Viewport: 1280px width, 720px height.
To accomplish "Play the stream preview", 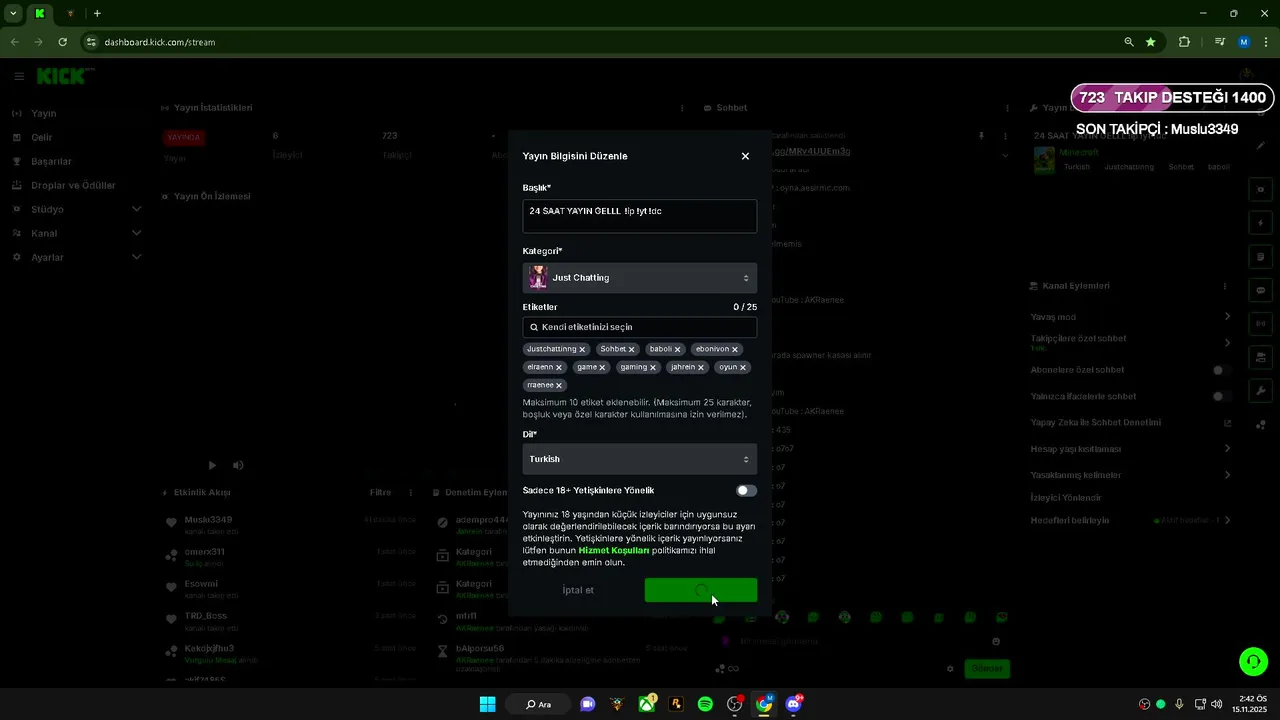I will pyautogui.click(x=212, y=465).
